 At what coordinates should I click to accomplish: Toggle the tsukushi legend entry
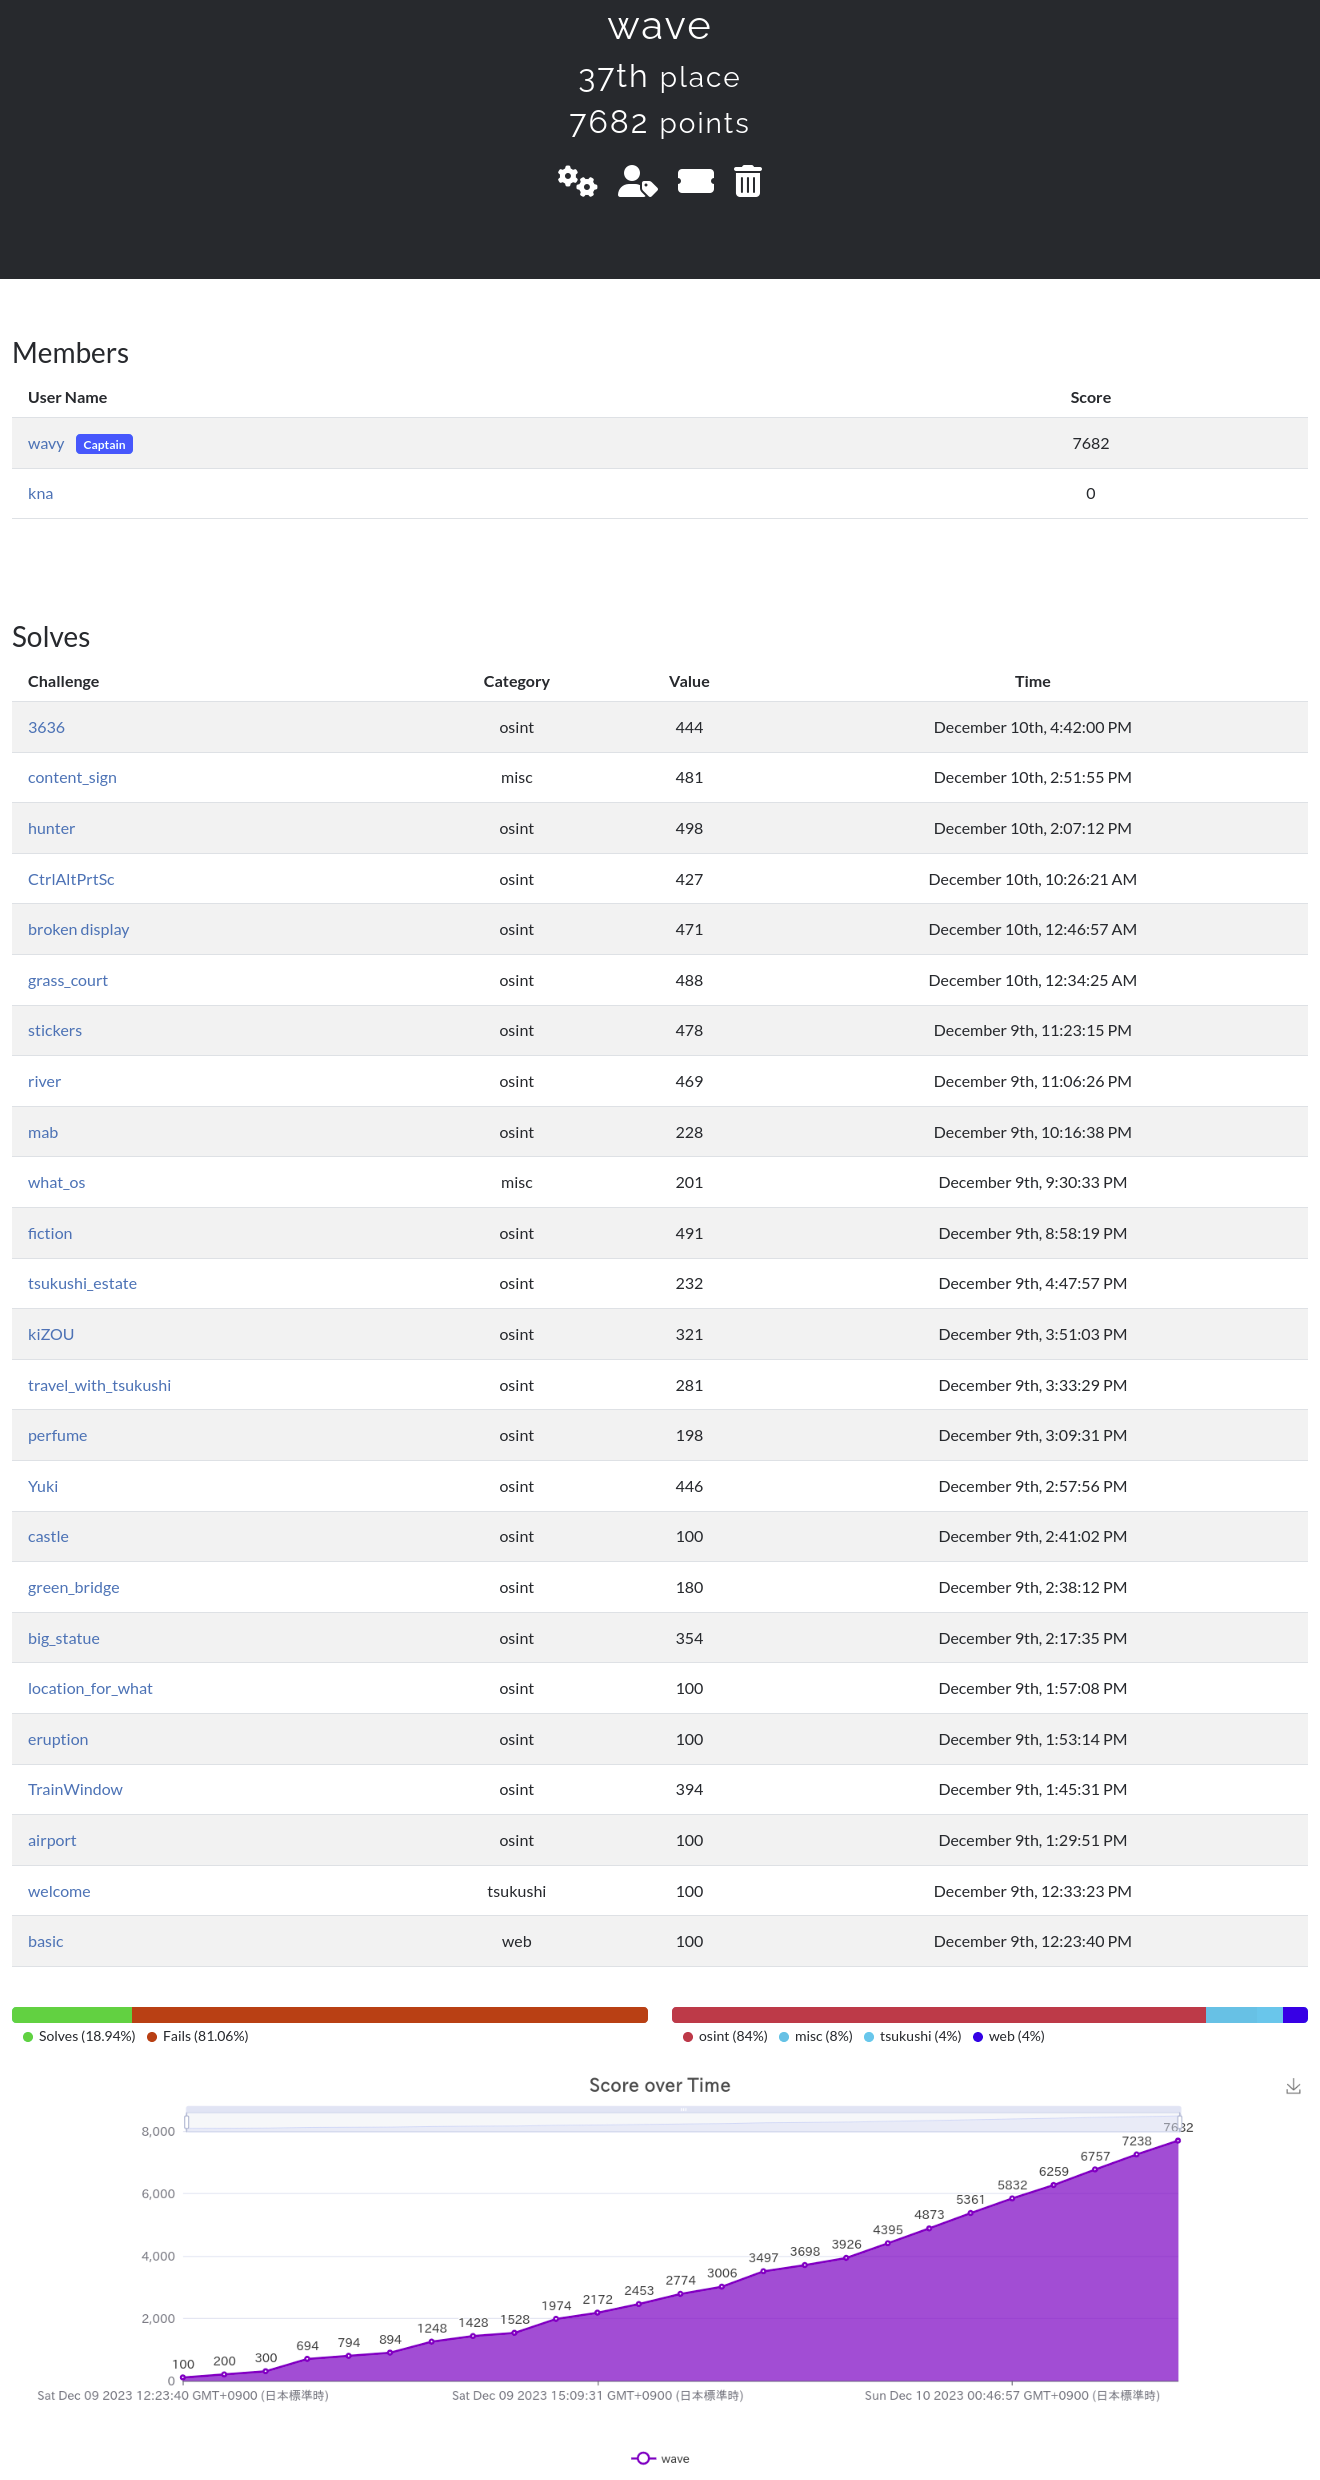coord(911,2036)
